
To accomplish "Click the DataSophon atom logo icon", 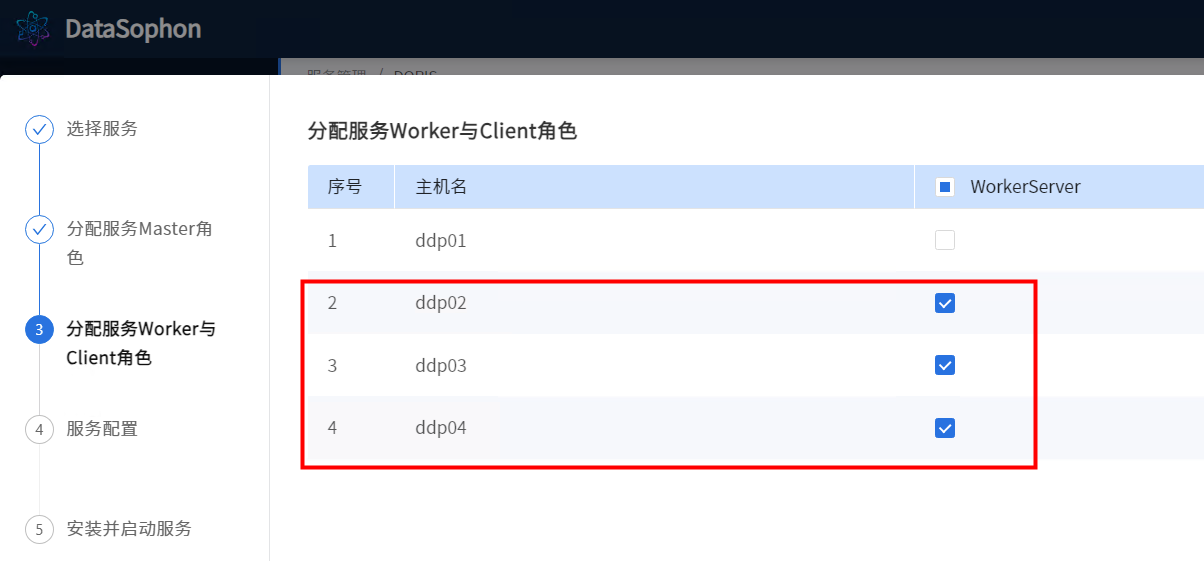I will point(33,28).
